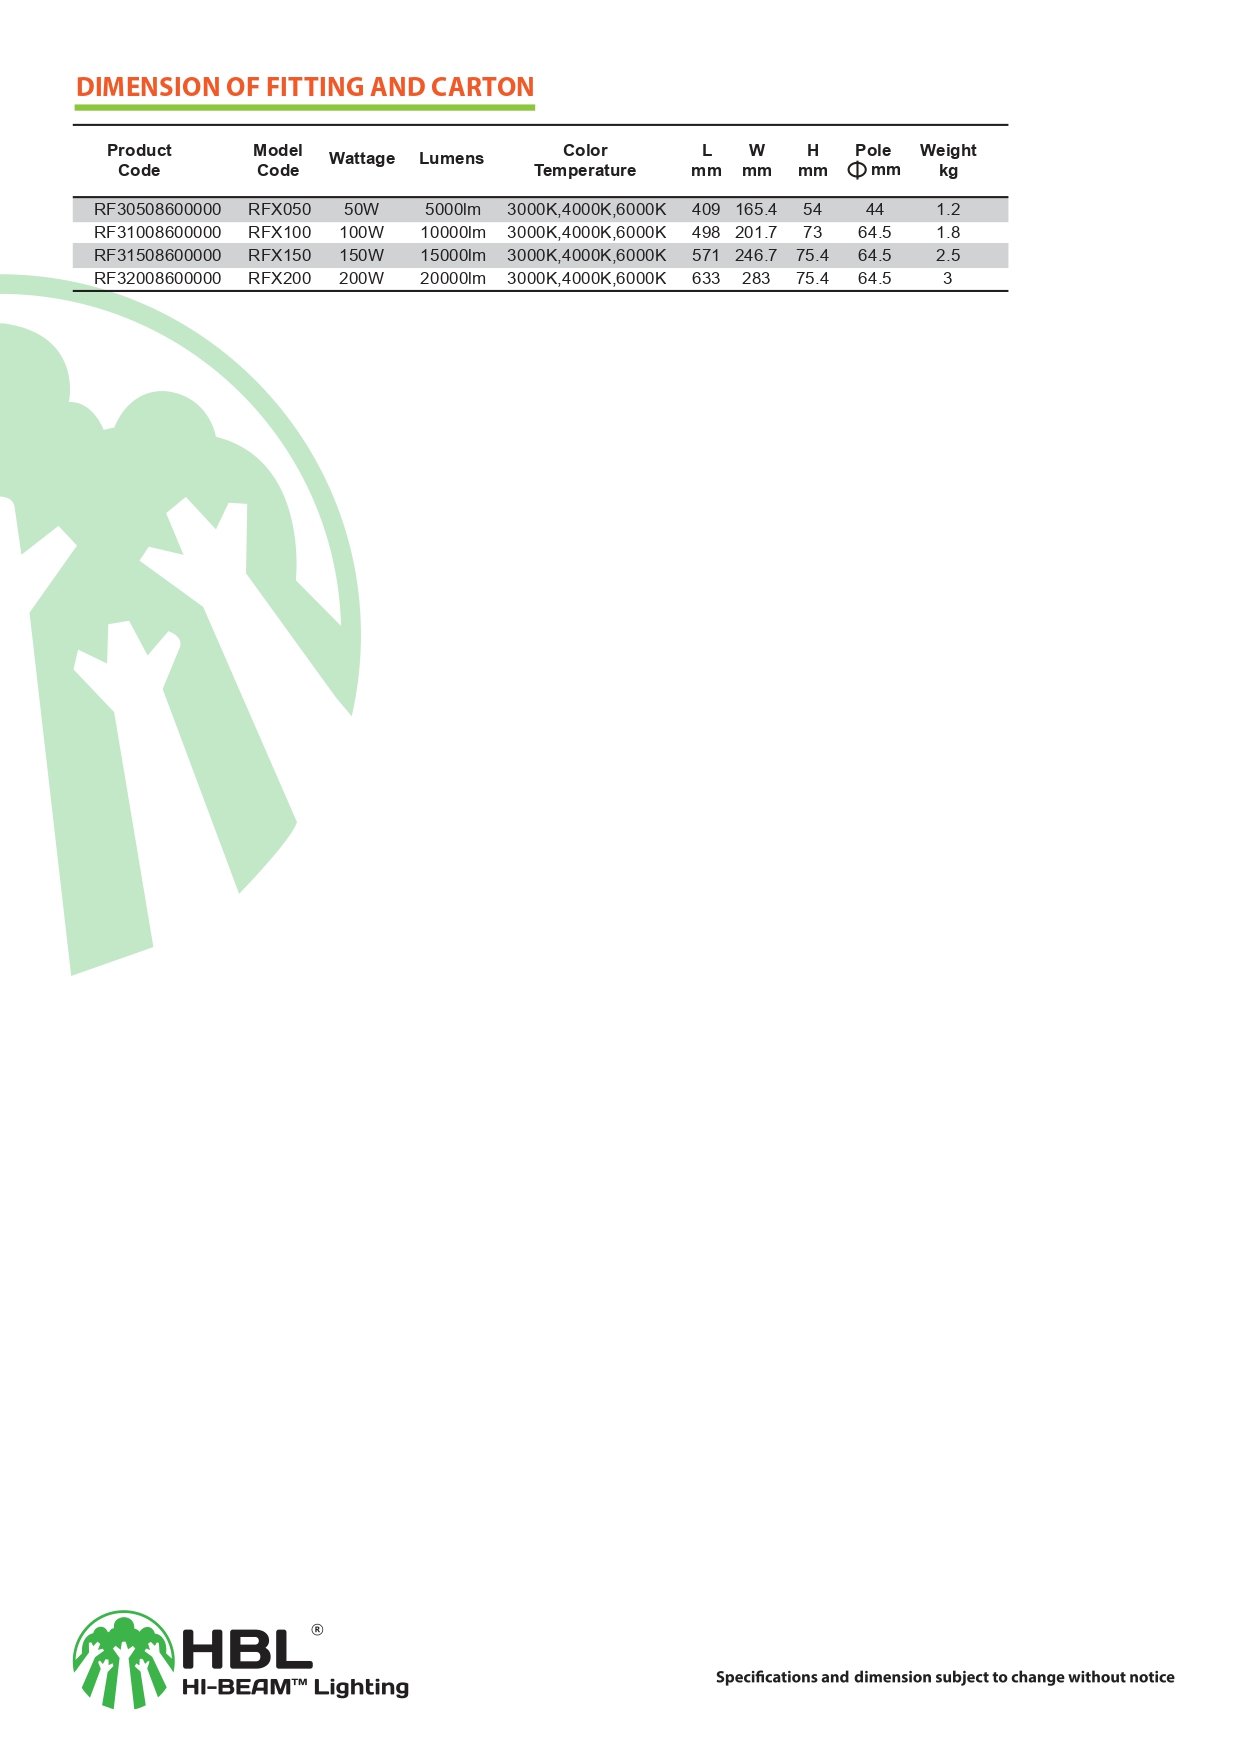Click weight value 2.5
Viewport: 1241px width, 1754px height.
click(948, 255)
